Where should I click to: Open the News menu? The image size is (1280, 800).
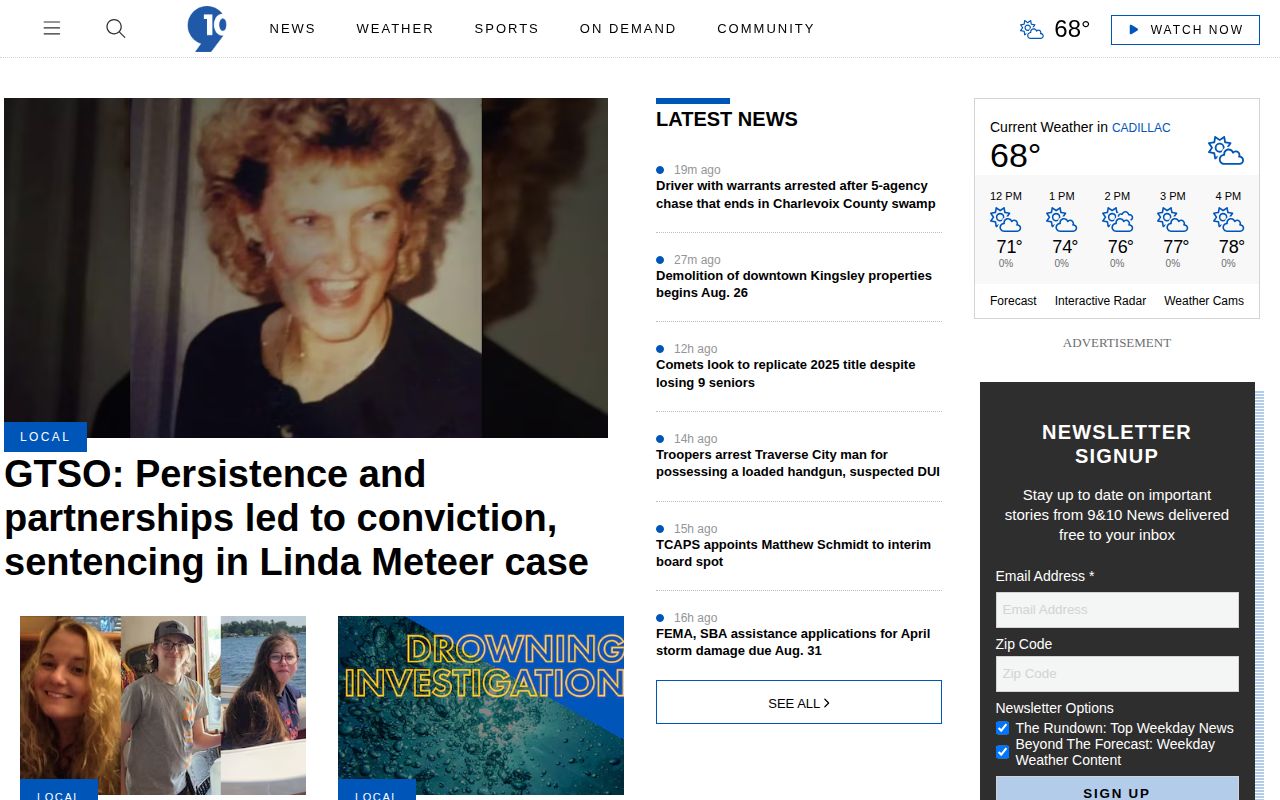tap(292, 29)
